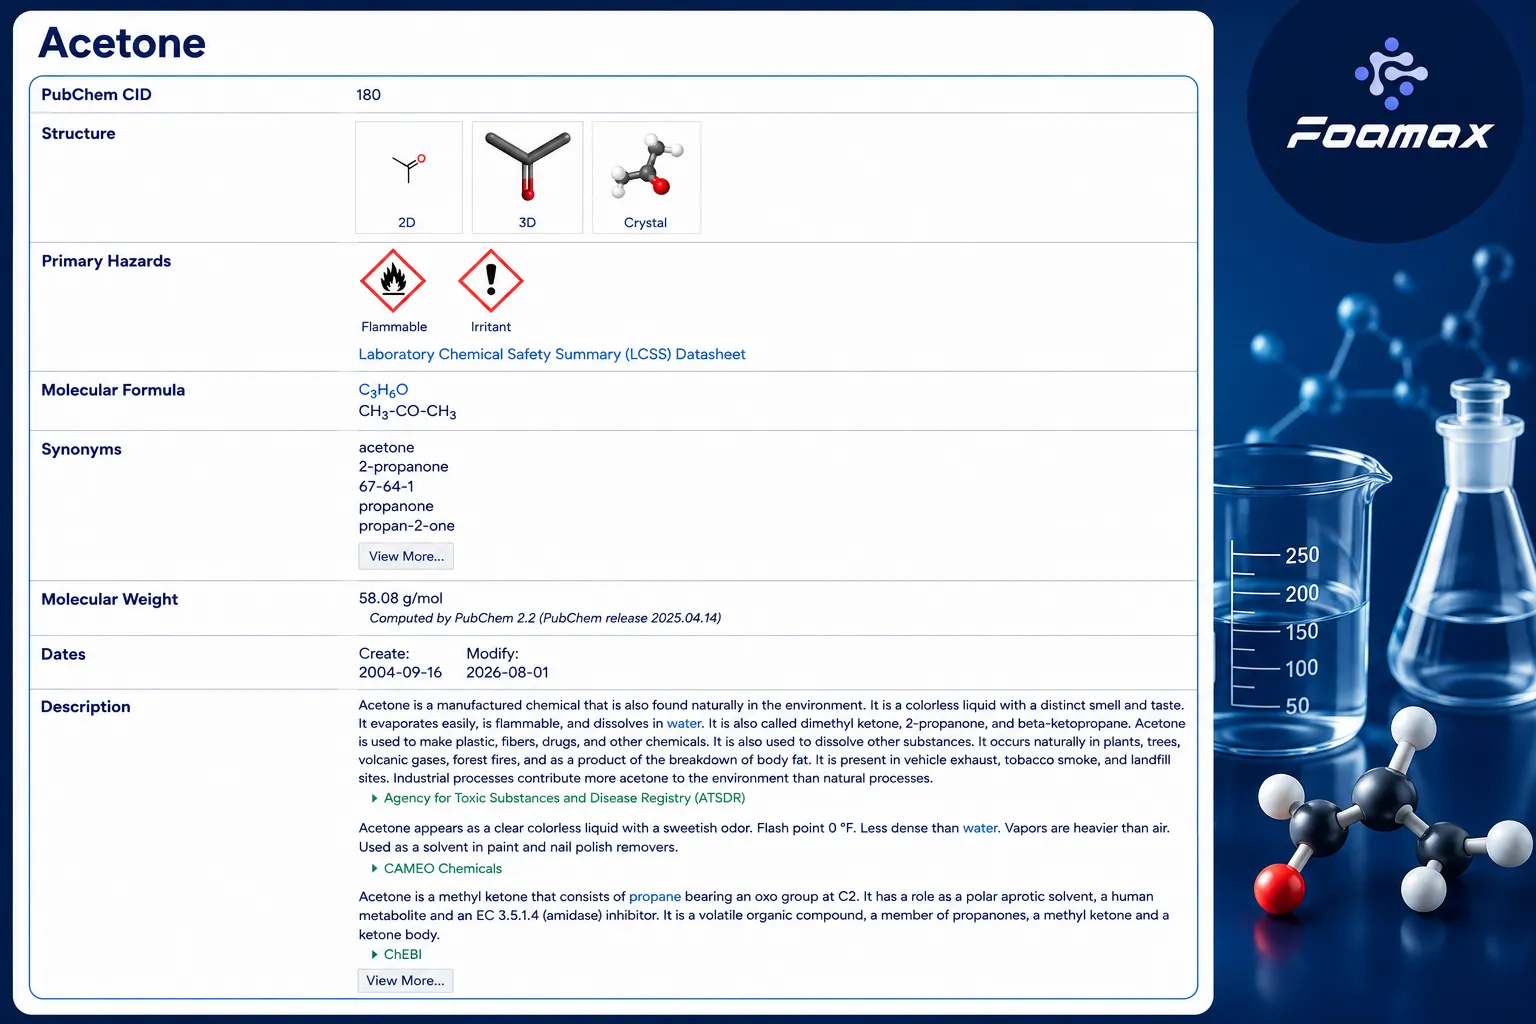Image resolution: width=1536 pixels, height=1024 pixels.
Task: Click the PubChem CID row label
Action: point(96,95)
